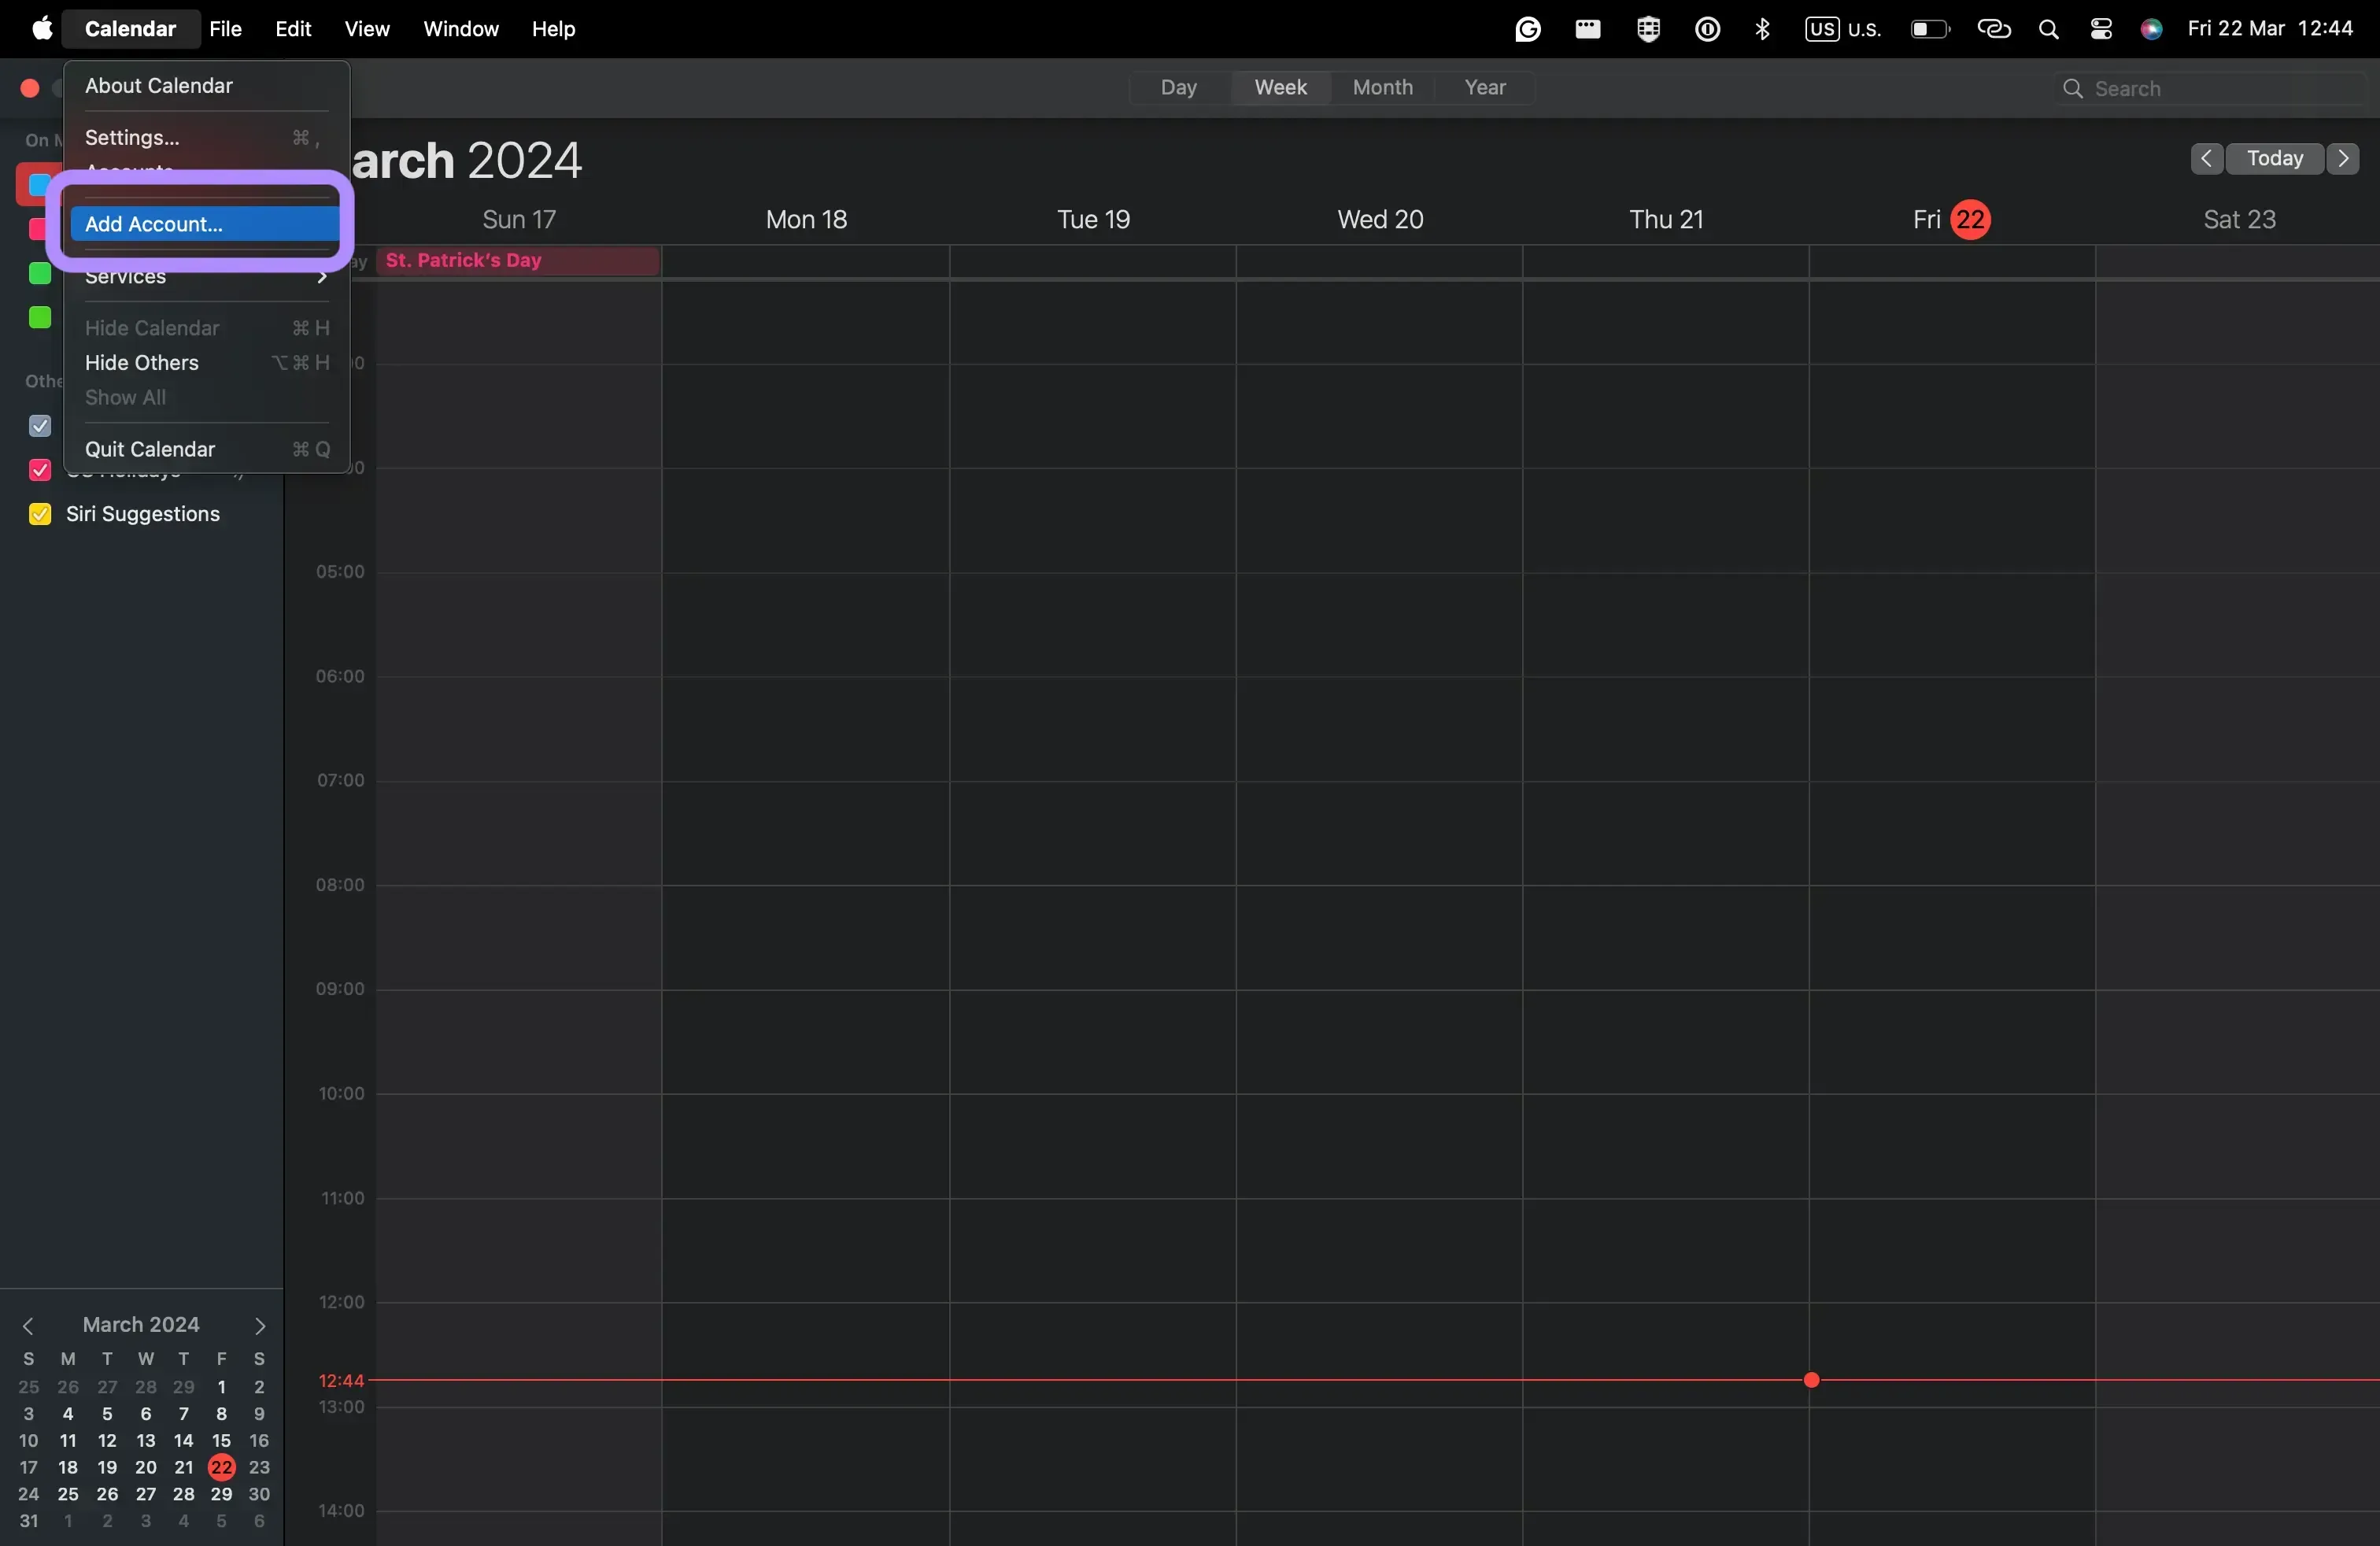Open Spotlight search magnifier icon
This screenshot has width=2380, height=1546.
2048,30
